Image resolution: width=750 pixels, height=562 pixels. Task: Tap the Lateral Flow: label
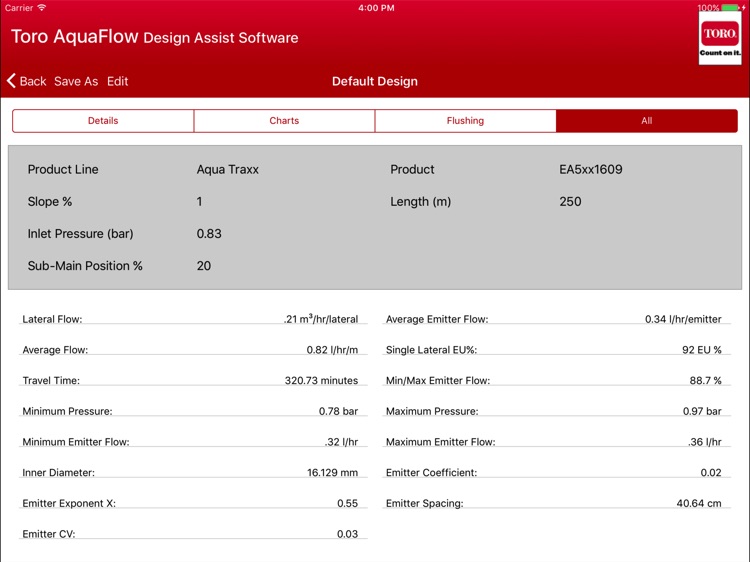52,319
